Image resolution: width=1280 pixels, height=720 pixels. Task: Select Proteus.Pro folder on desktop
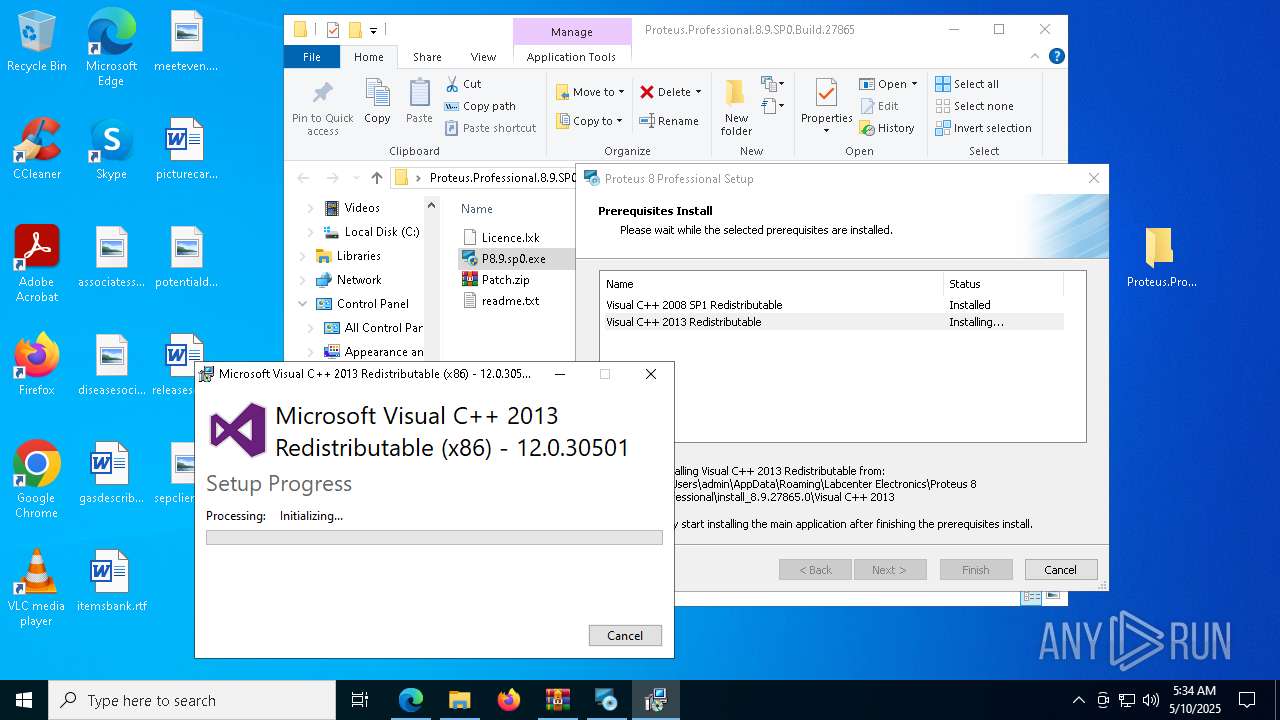coord(1161,258)
